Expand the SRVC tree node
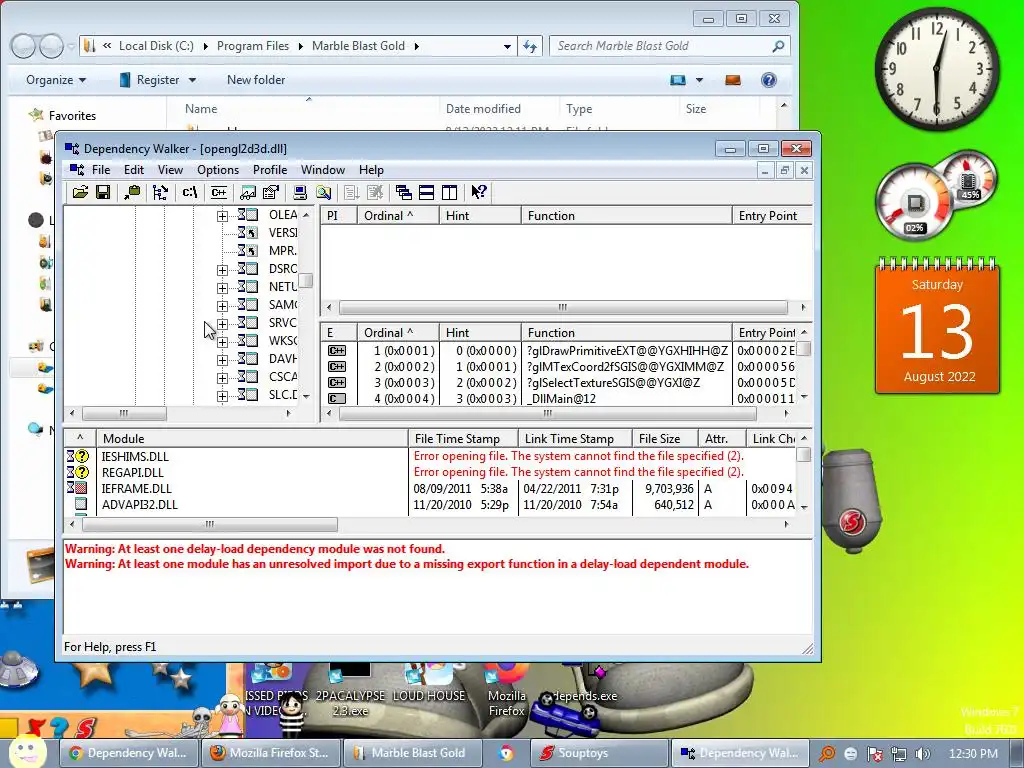 coord(222,324)
